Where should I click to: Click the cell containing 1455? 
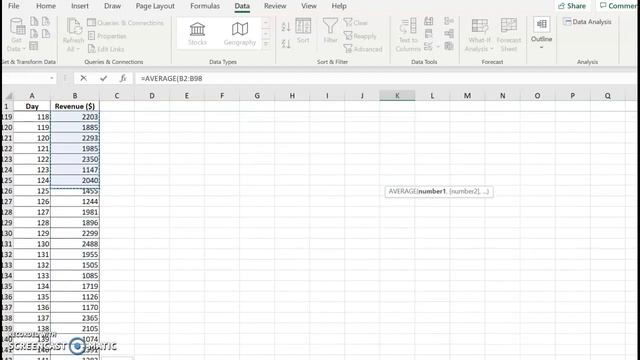[x=75, y=191]
